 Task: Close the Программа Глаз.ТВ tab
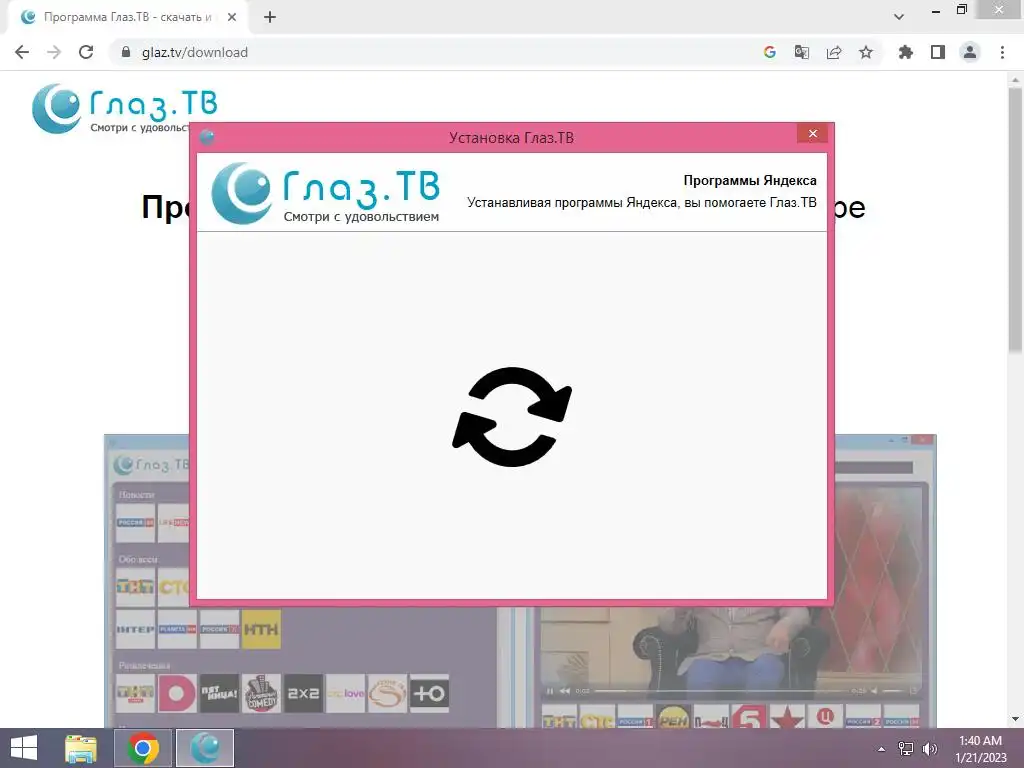232,17
